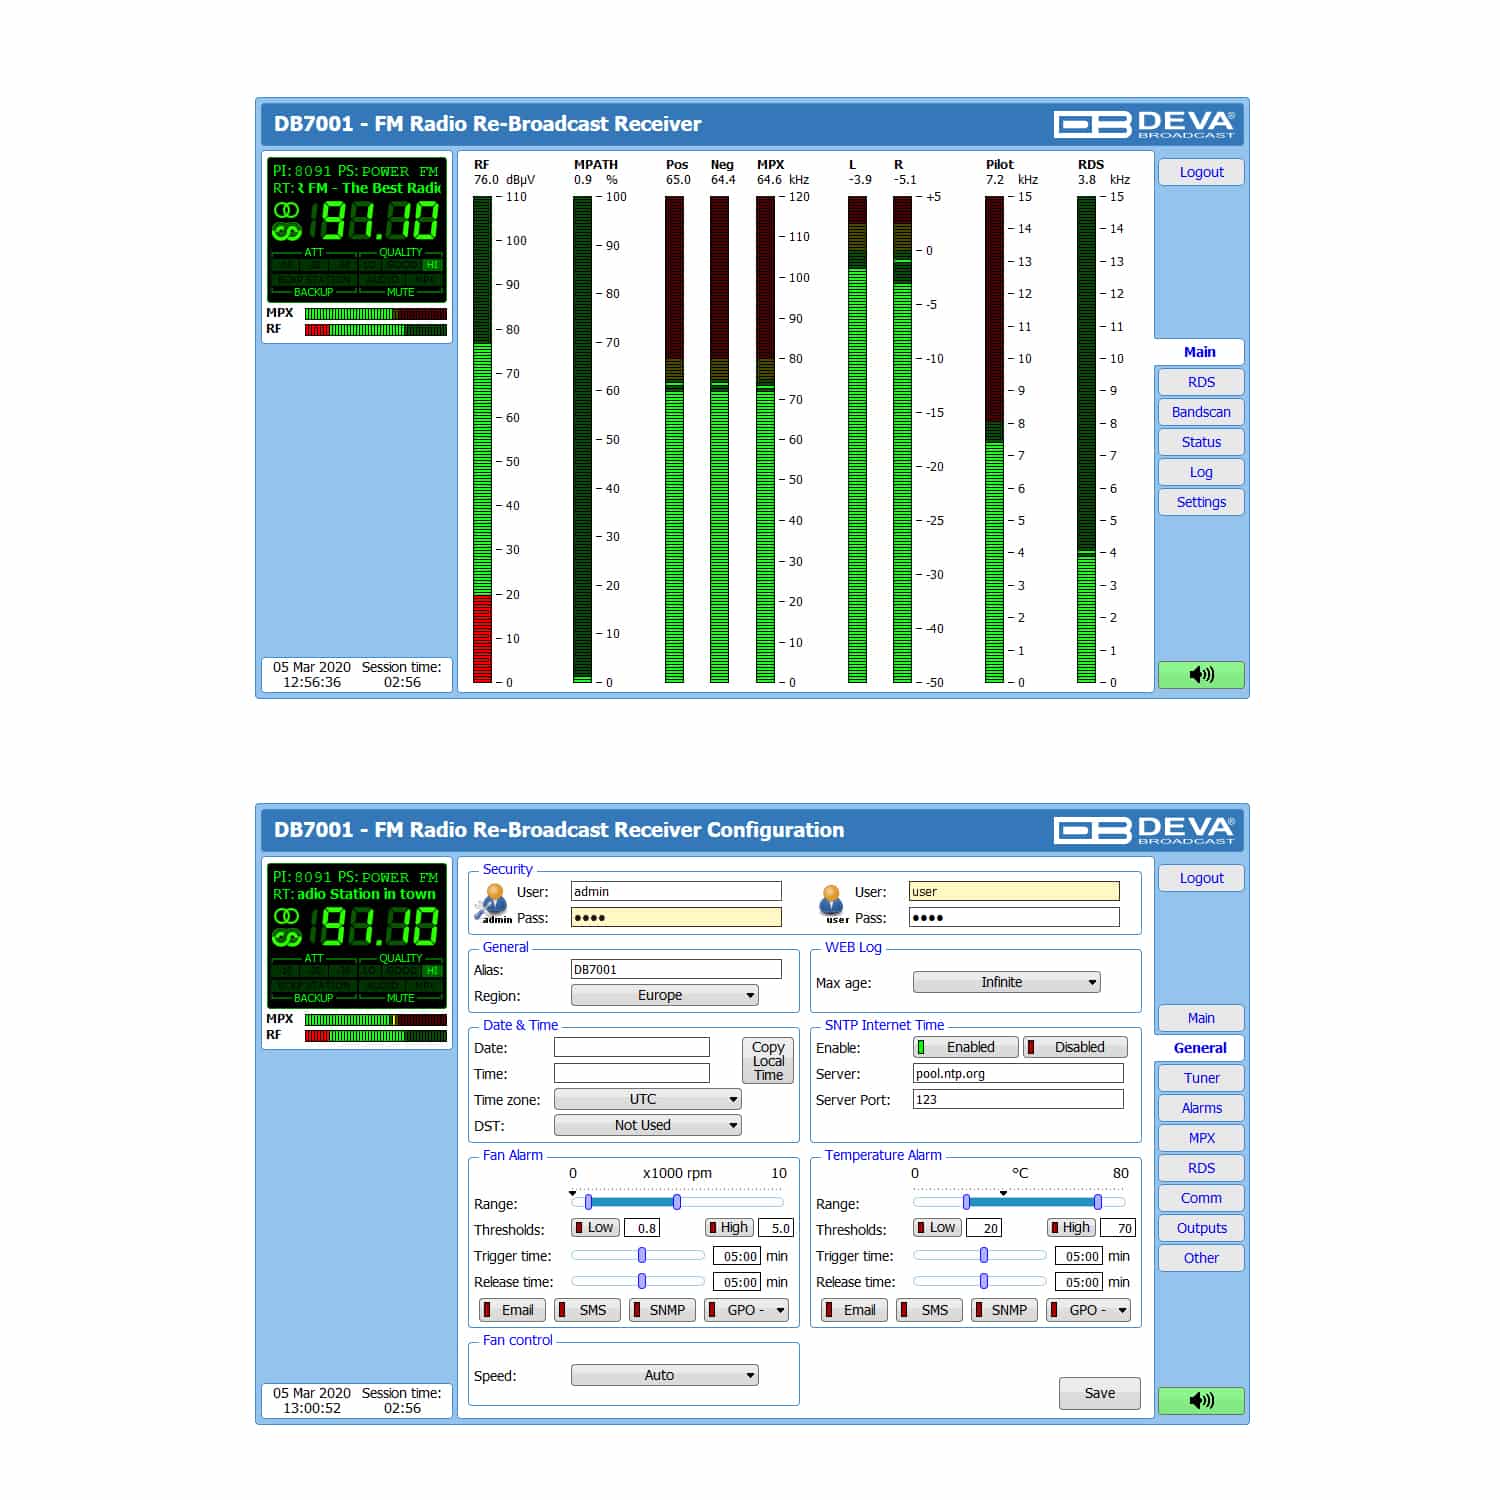Click the Server Port field showing 123
Image resolution: width=1500 pixels, height=1500 pixels.
[1018, 1099]
